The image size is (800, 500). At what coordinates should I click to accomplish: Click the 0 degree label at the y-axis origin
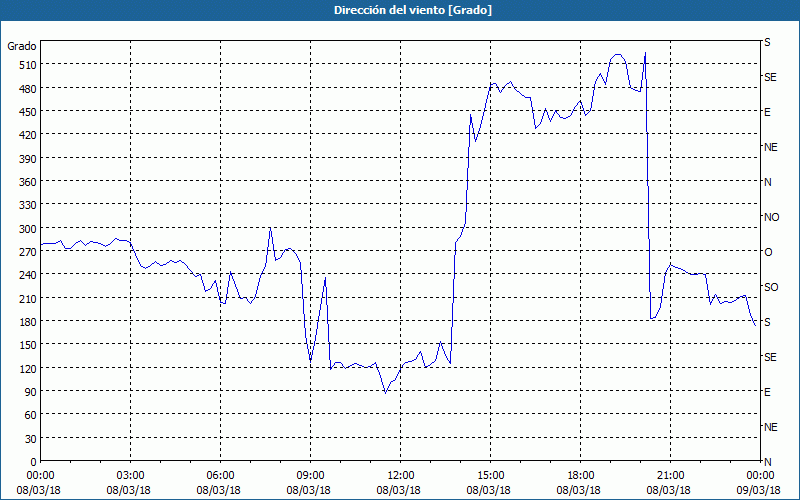(34, 462)
